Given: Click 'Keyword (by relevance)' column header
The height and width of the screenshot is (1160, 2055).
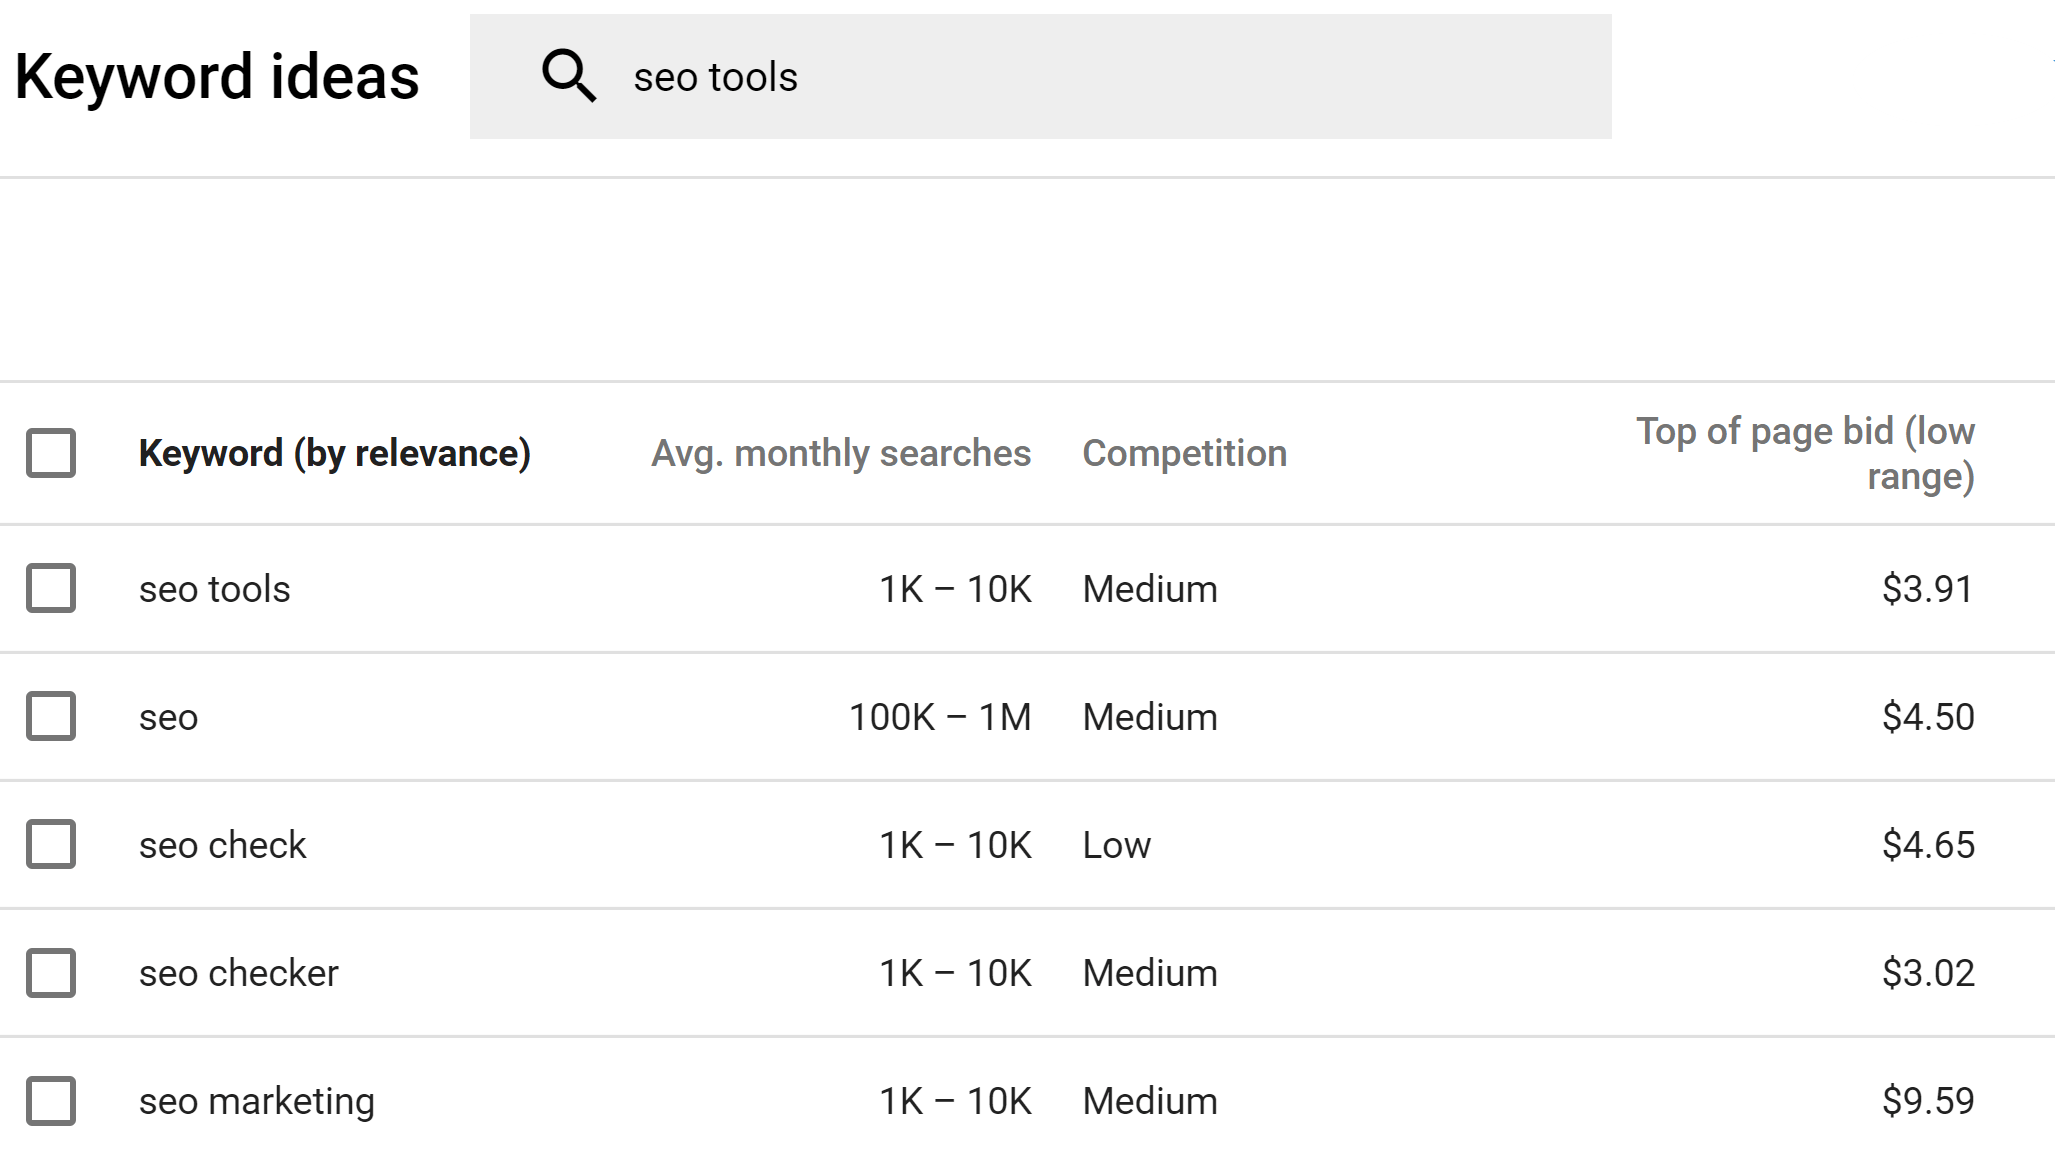Looking at the screenshot, I should 335,453.
